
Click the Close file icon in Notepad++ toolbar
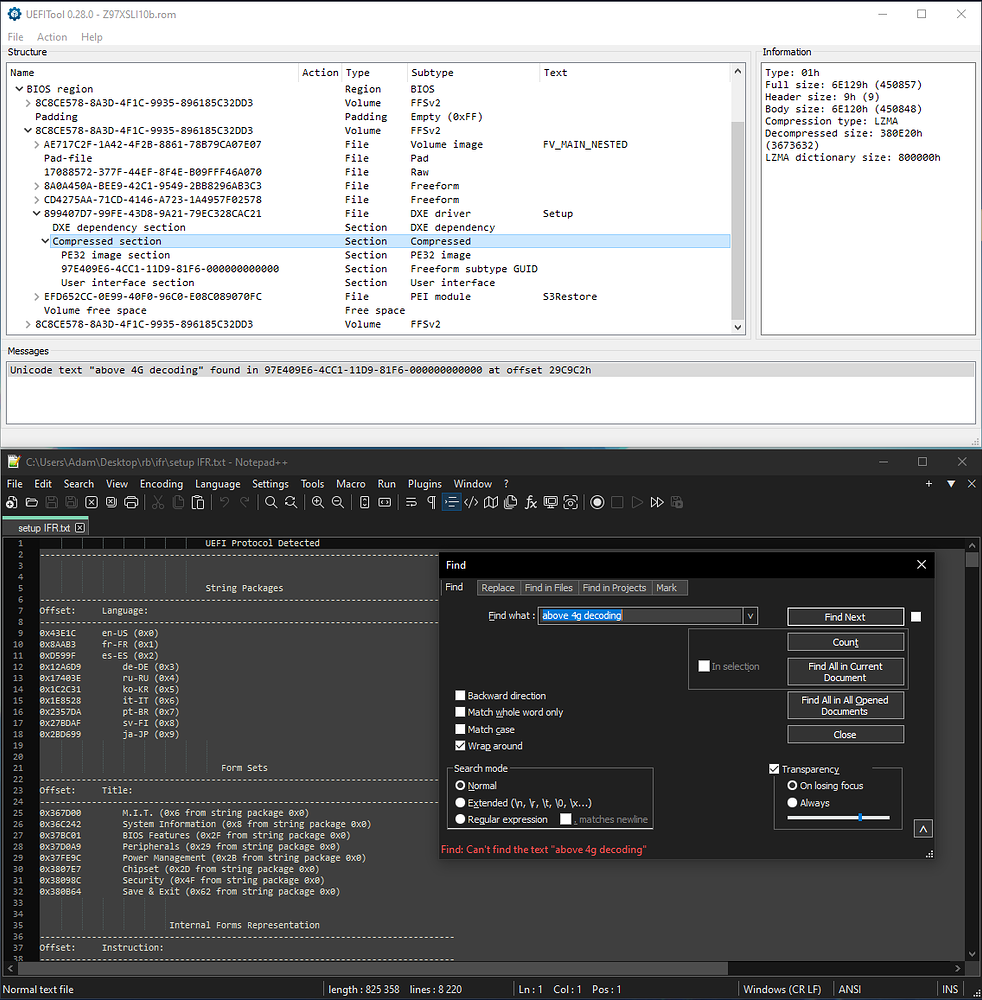pyautogui.click(x=92, y=503)
